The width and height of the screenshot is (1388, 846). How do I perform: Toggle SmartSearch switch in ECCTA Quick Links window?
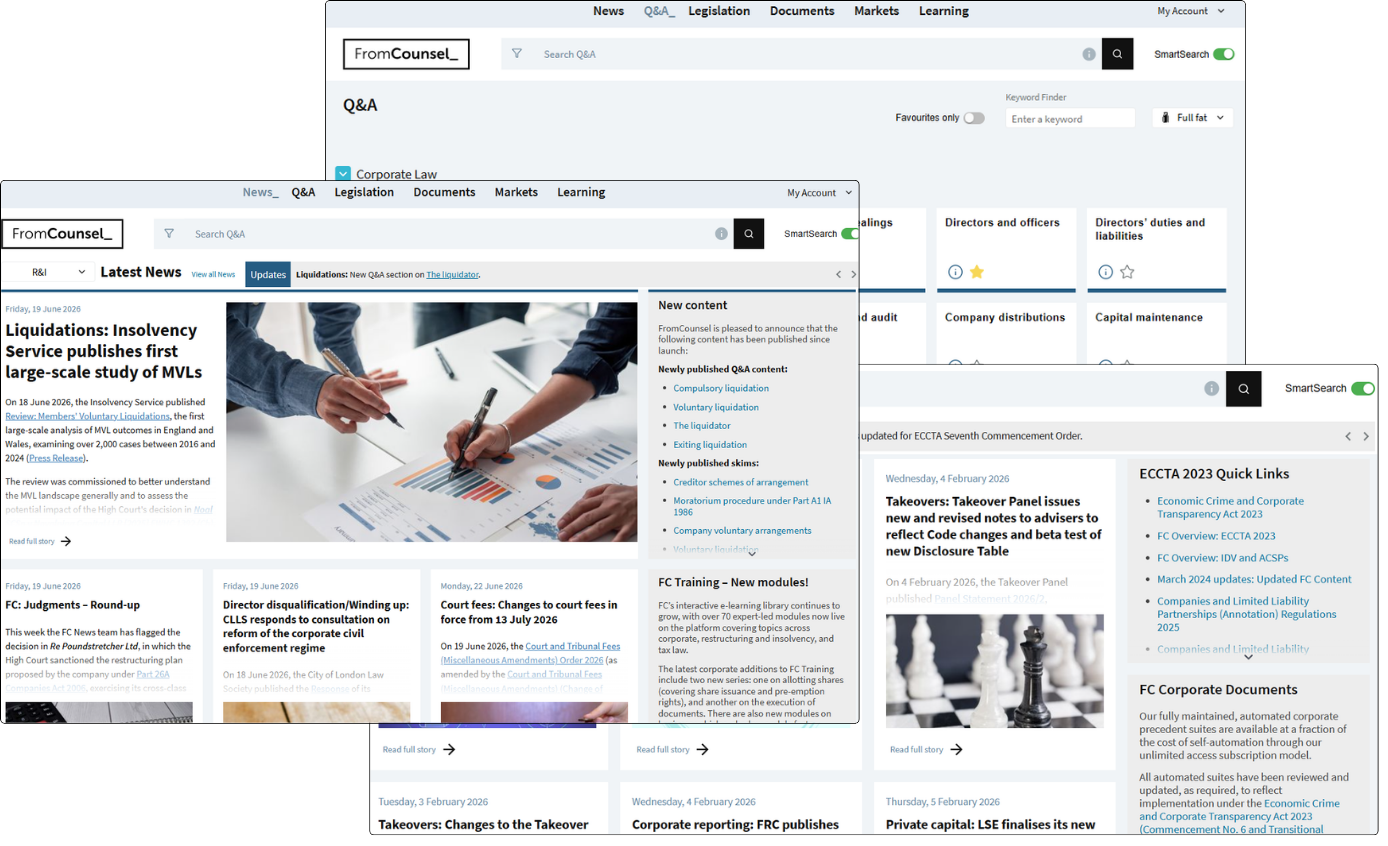pyautogui.click(x=1363, y=389)
